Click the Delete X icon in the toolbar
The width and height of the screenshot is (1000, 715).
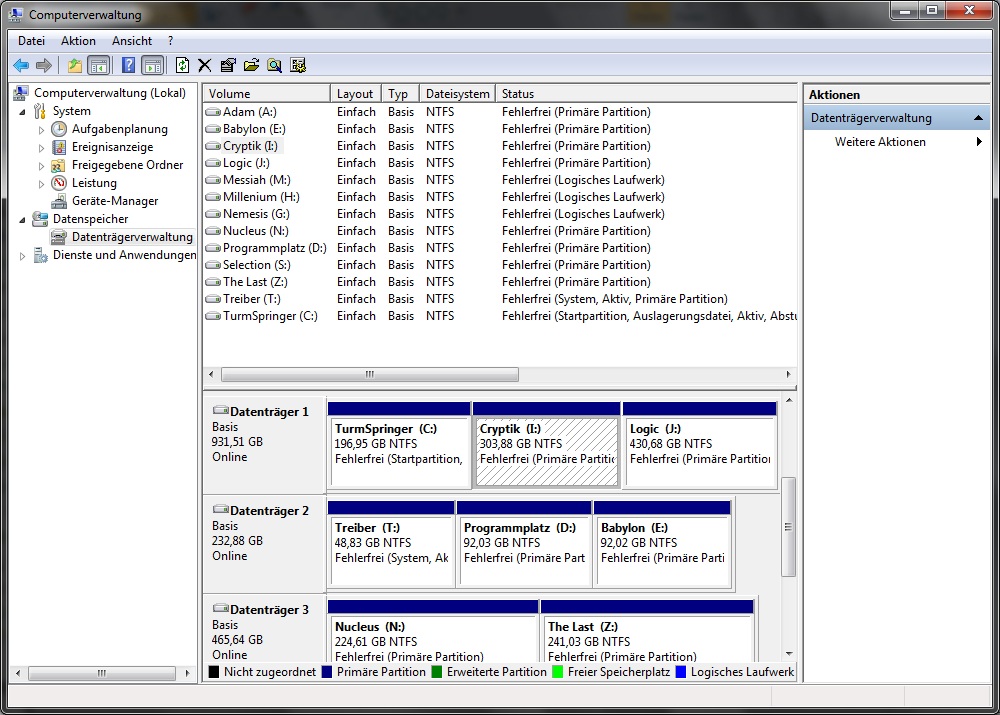[x=205, y=65]
